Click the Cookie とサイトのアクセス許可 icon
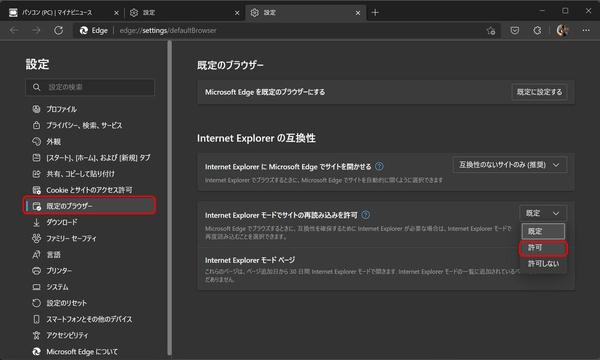The height and width of the screenshot is (360, 600). pyautogui.click(x=36, y=190)
